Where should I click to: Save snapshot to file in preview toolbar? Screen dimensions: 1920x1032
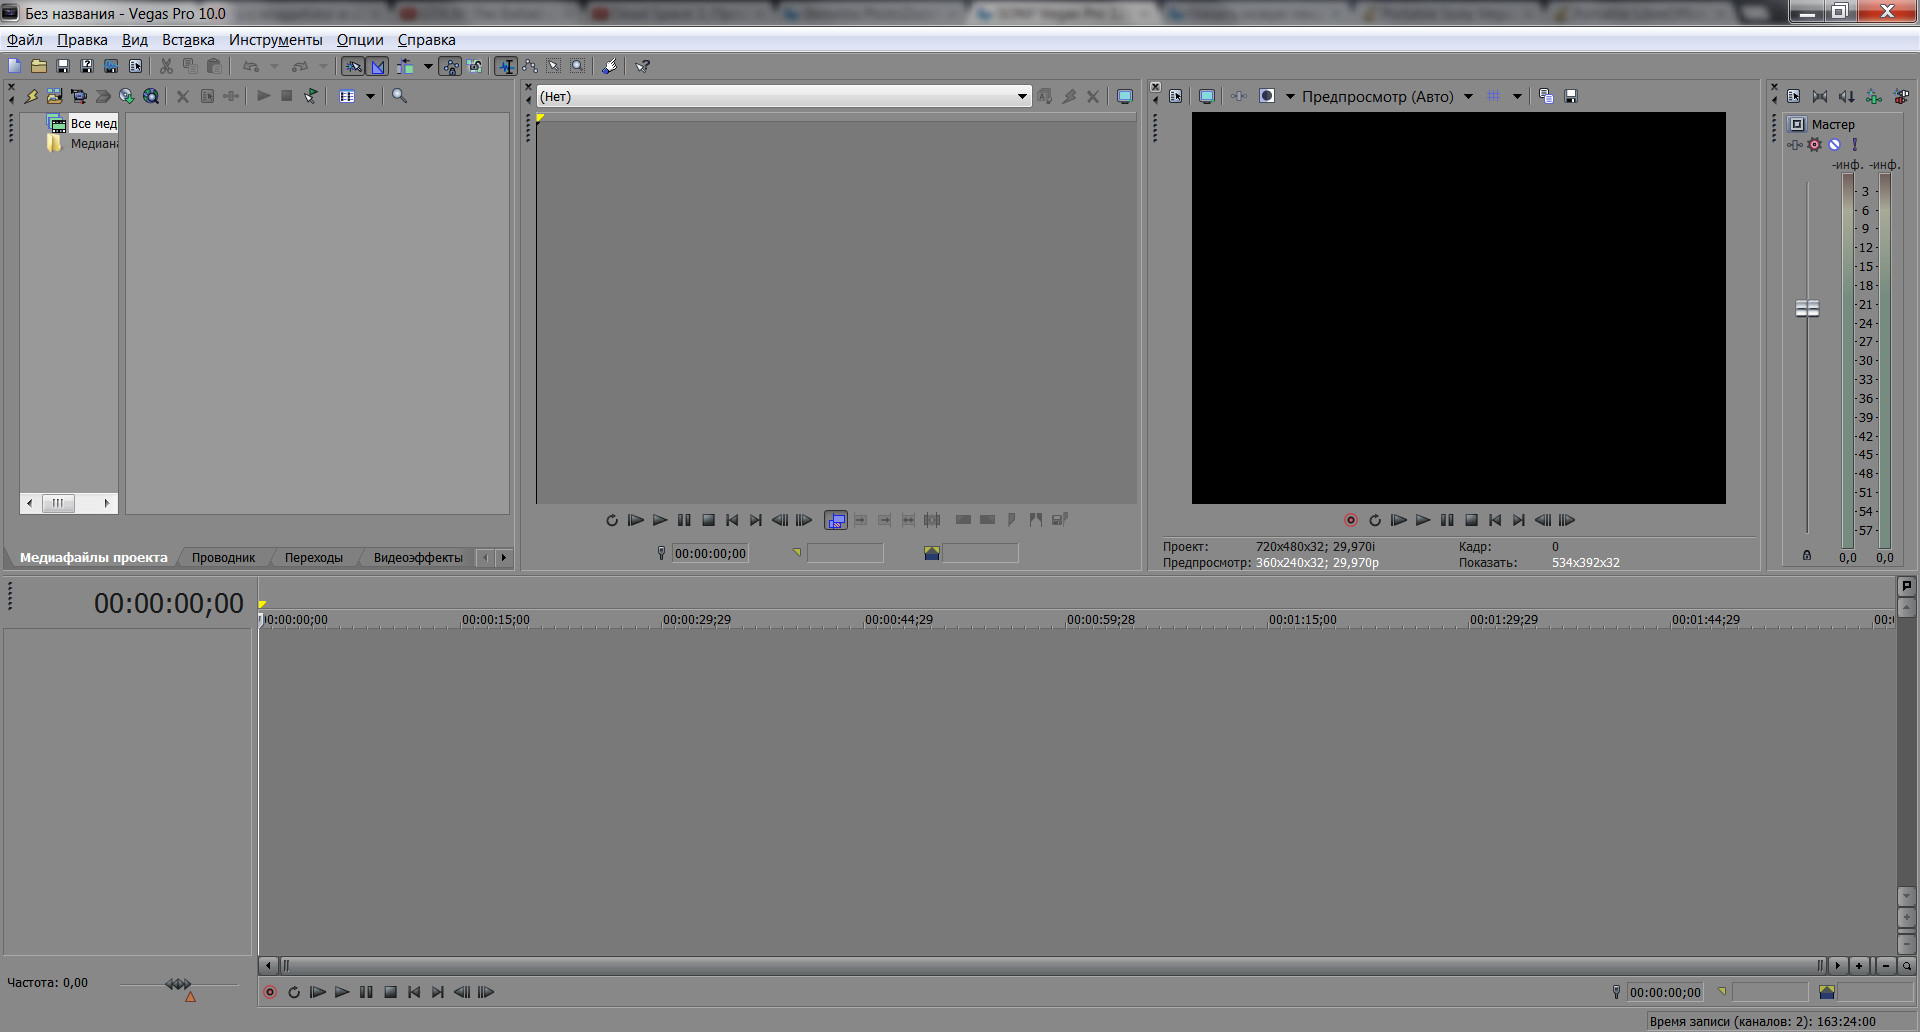pyautogui.click(x=1571, y=96)
